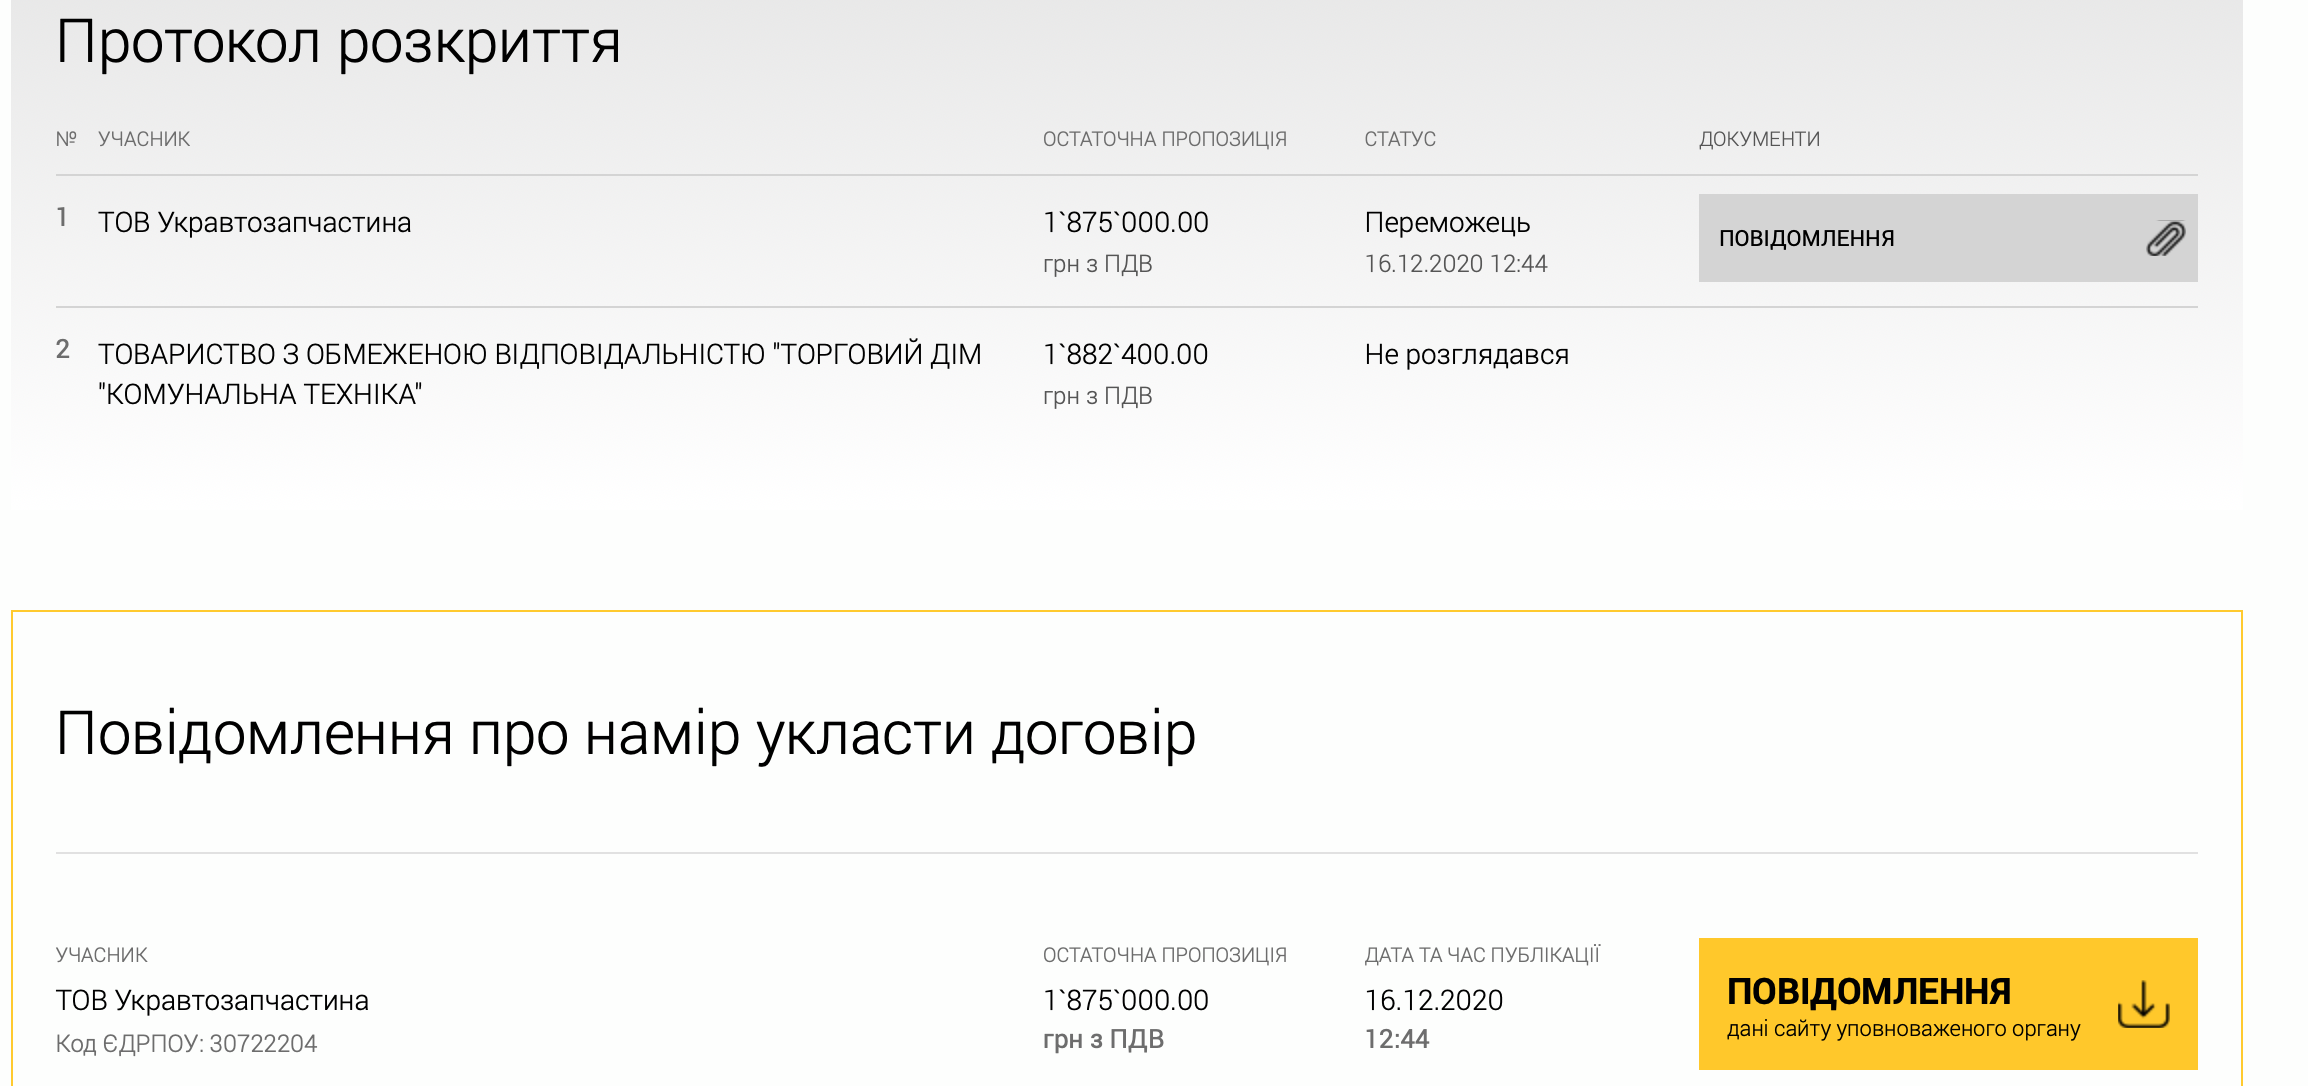Click the Не розглядався status text
This screenshot has height=1086, width=2308.
point(1466,355)
